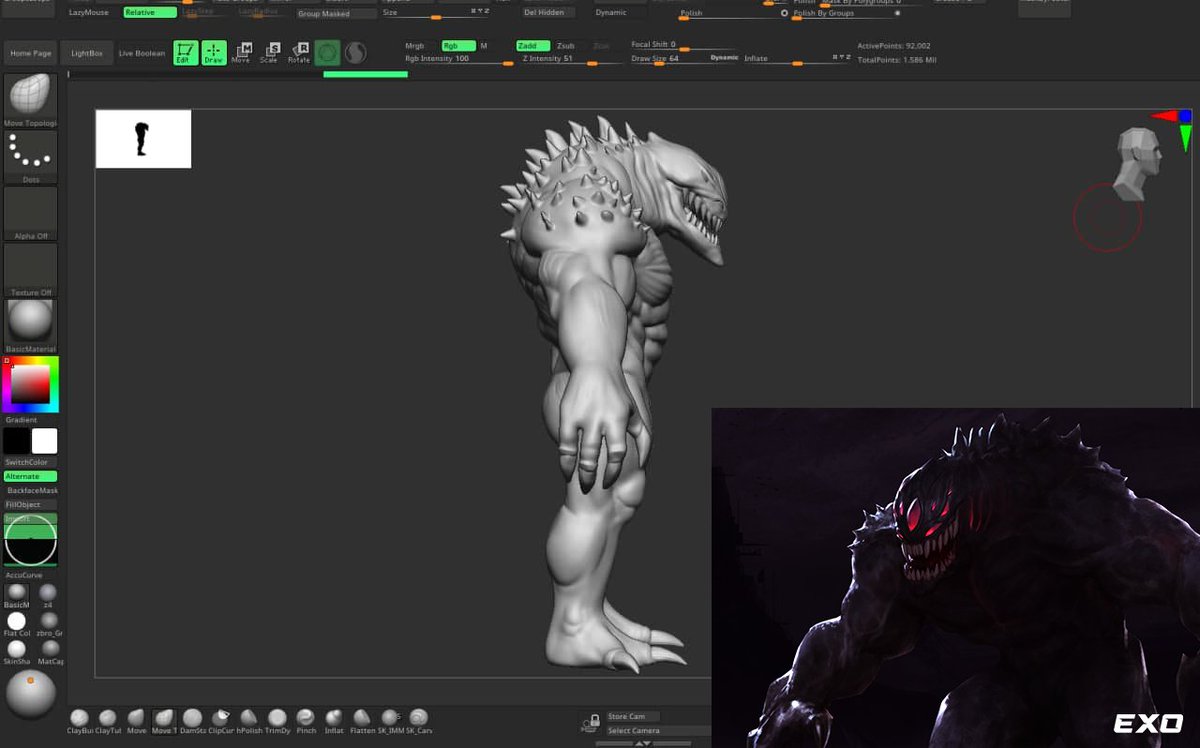Open the Inflate setting options arrows
This screenshot has height=748, width=1200.
[841, 57]
